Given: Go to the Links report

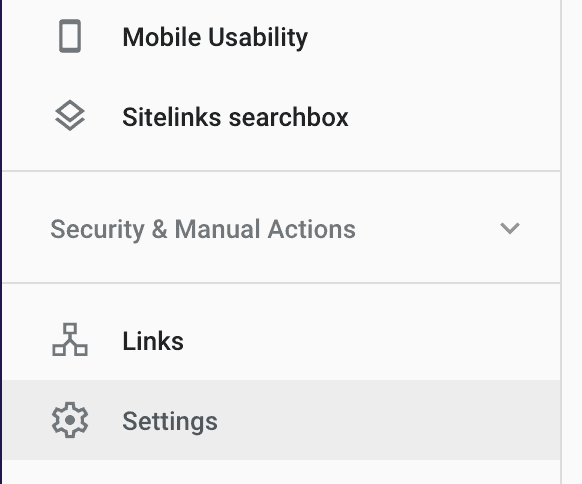Looking at the screenshot, I should [281, 340].
